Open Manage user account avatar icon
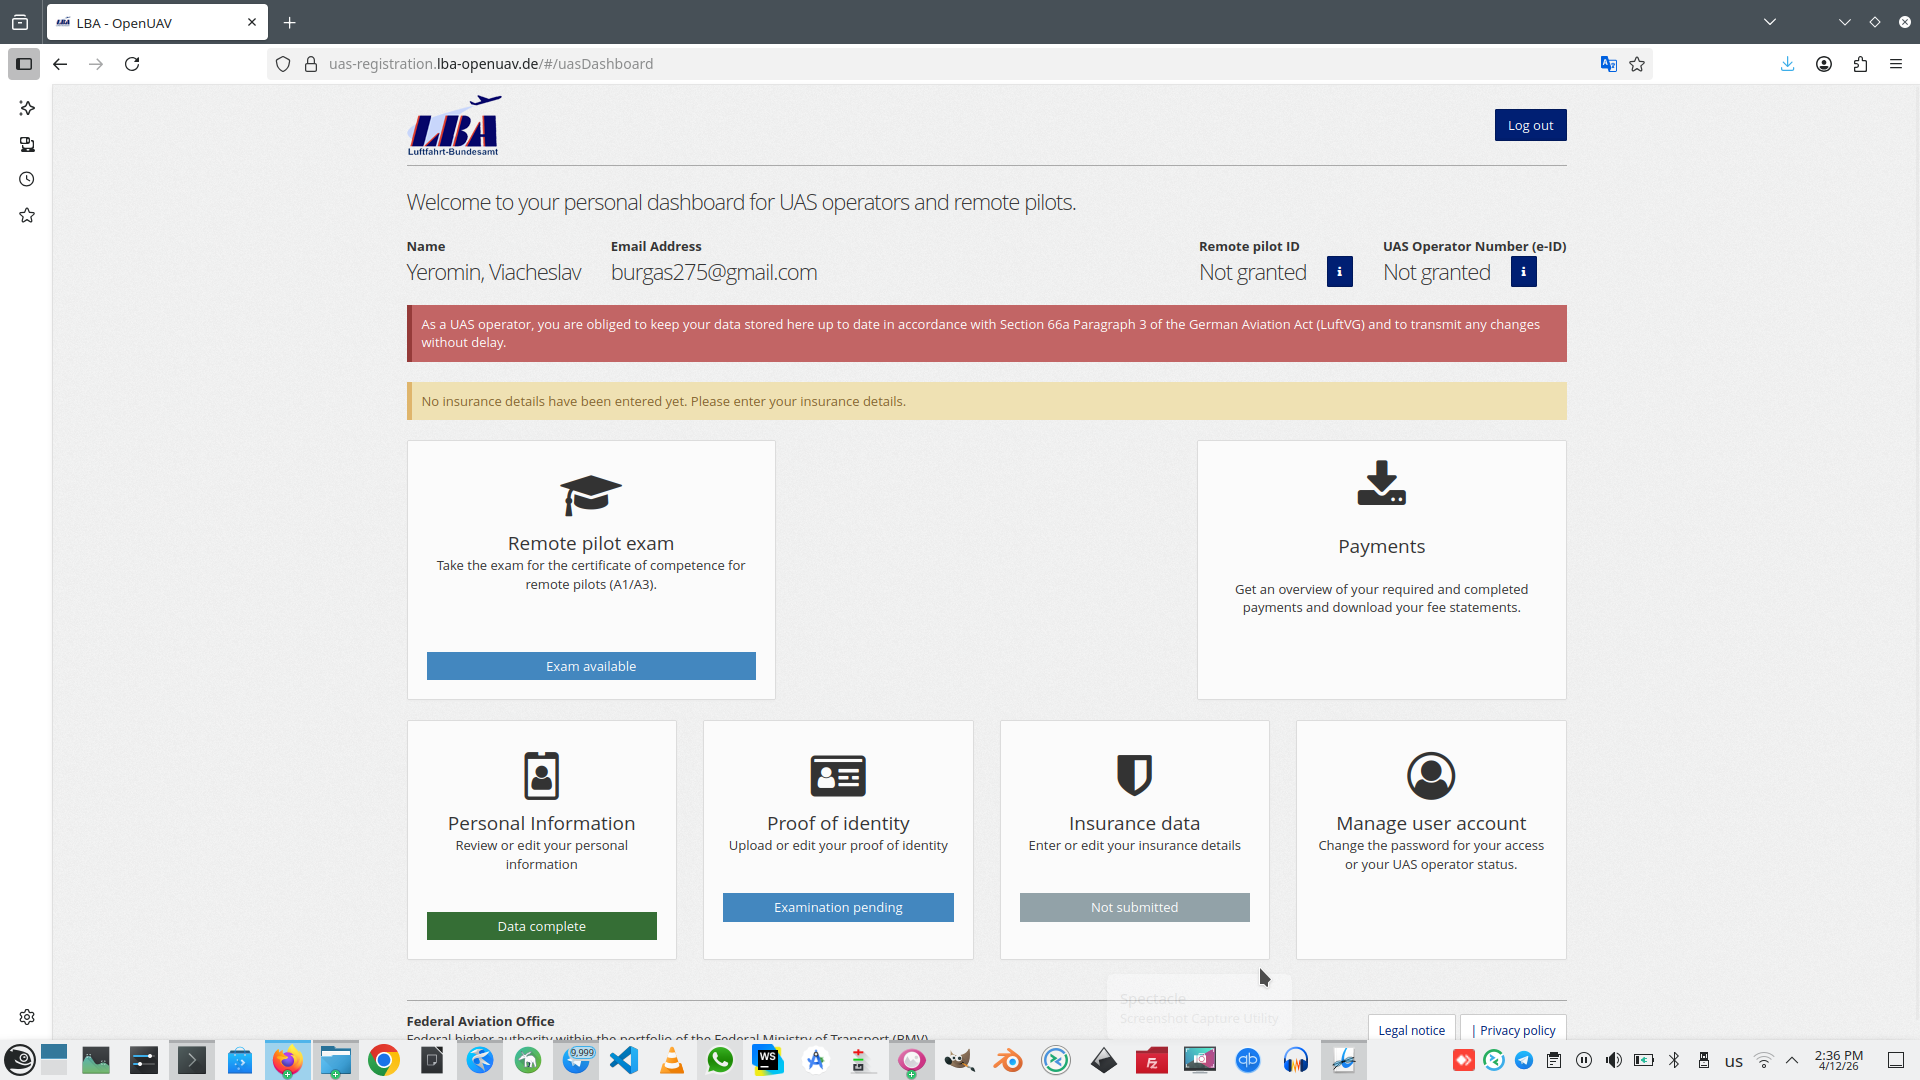Viewport: 1920px width, 1080px height. click(x=1430, y=775)
